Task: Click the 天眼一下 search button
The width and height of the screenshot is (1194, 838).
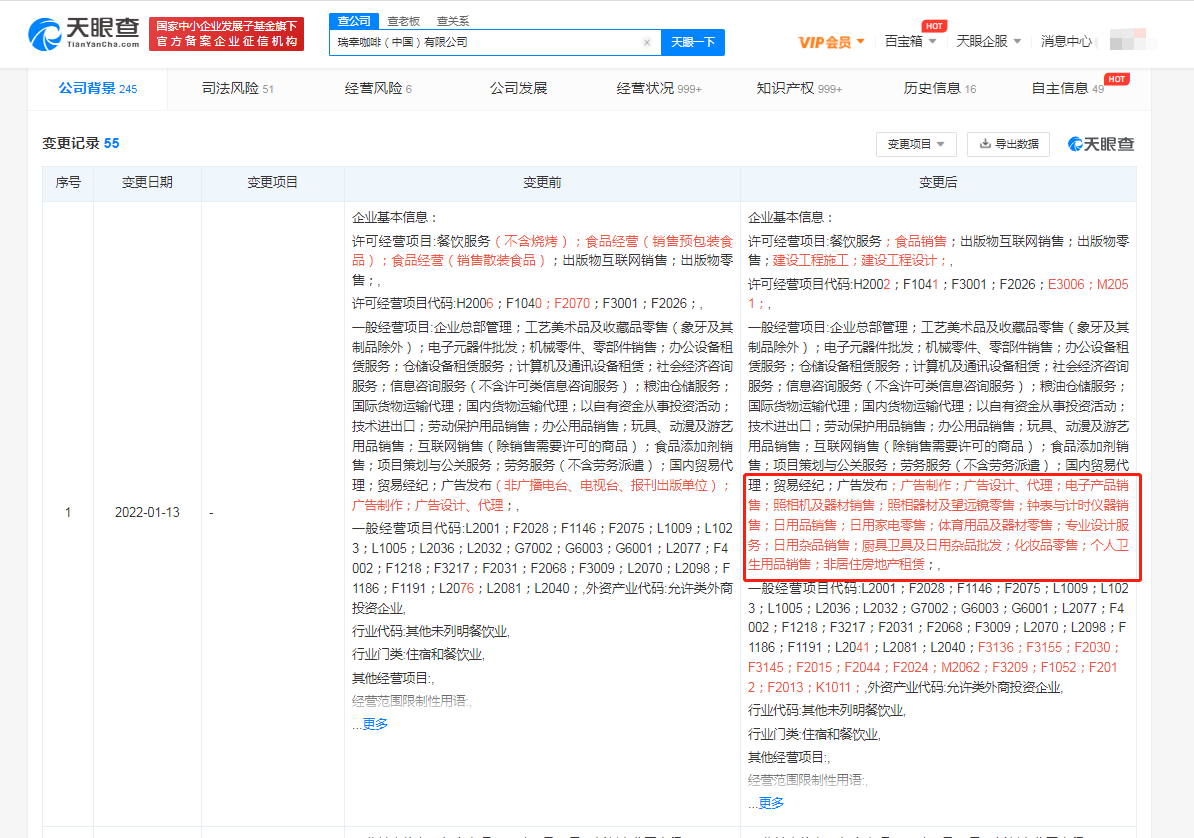Action: [x=693, y=43]
